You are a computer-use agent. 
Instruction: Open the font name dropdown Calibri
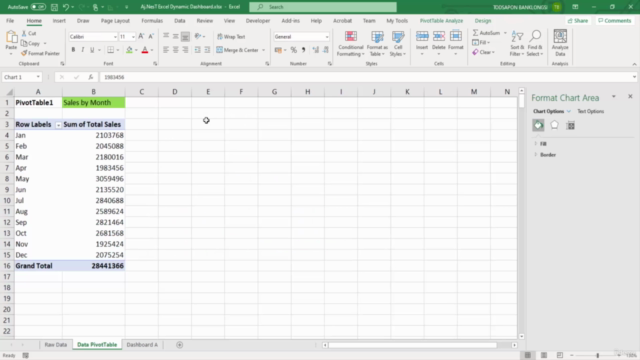click(x=115, y=37)
